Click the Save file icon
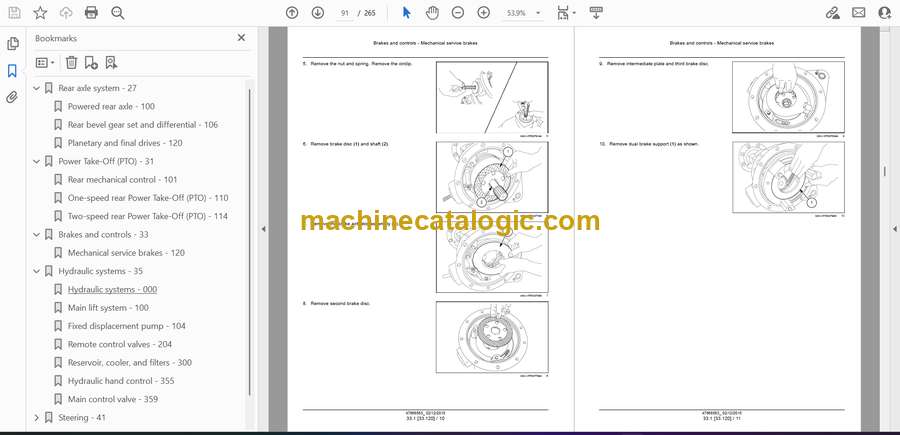Screen dimensions: 900x435 (x=14, y=13)
